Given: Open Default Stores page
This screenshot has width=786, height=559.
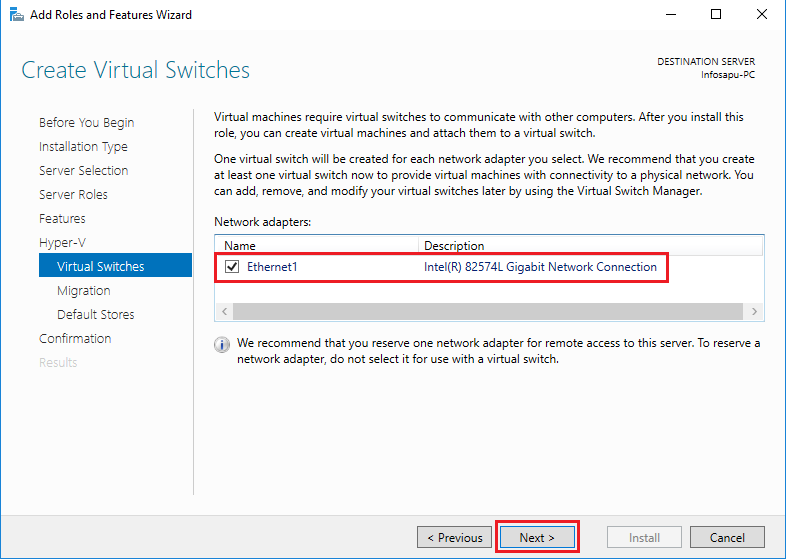Looking at the screenshot, I should click(96, 314).
